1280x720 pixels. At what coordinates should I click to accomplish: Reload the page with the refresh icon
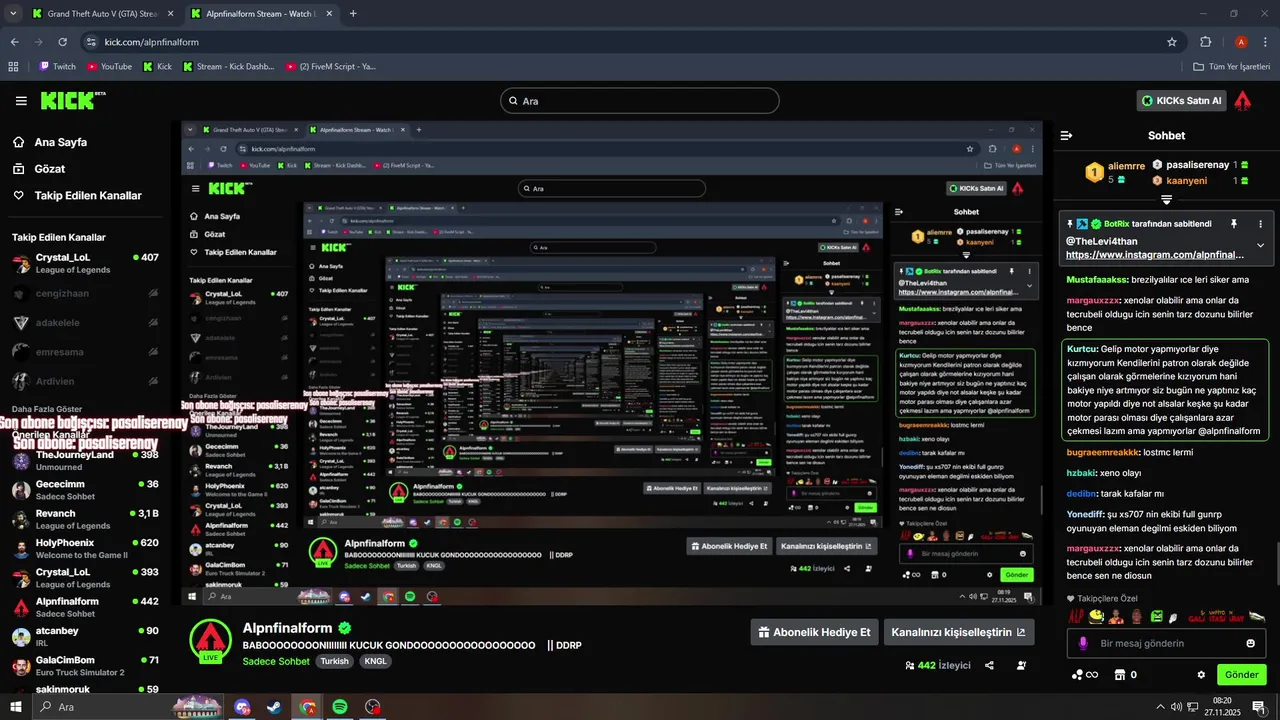click(x=62, y=42)
